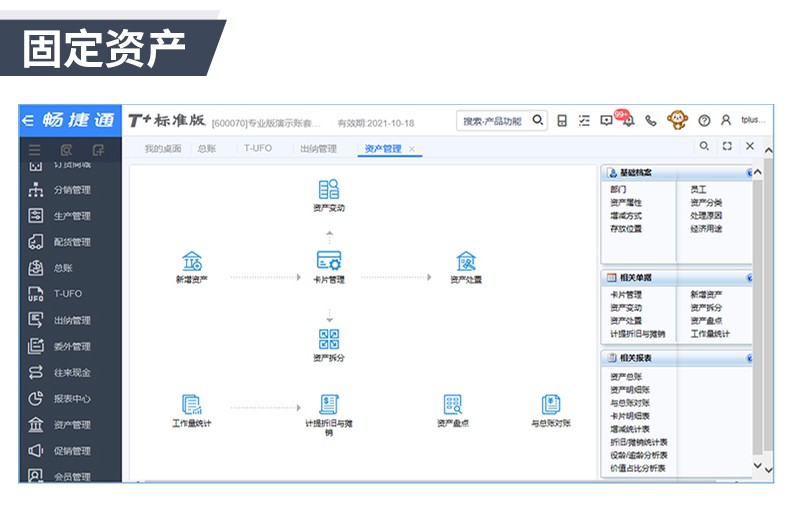This screenshot has width=790, height=531.
Task: Open 资产明细账 report link
Action: tap(630, 389)
